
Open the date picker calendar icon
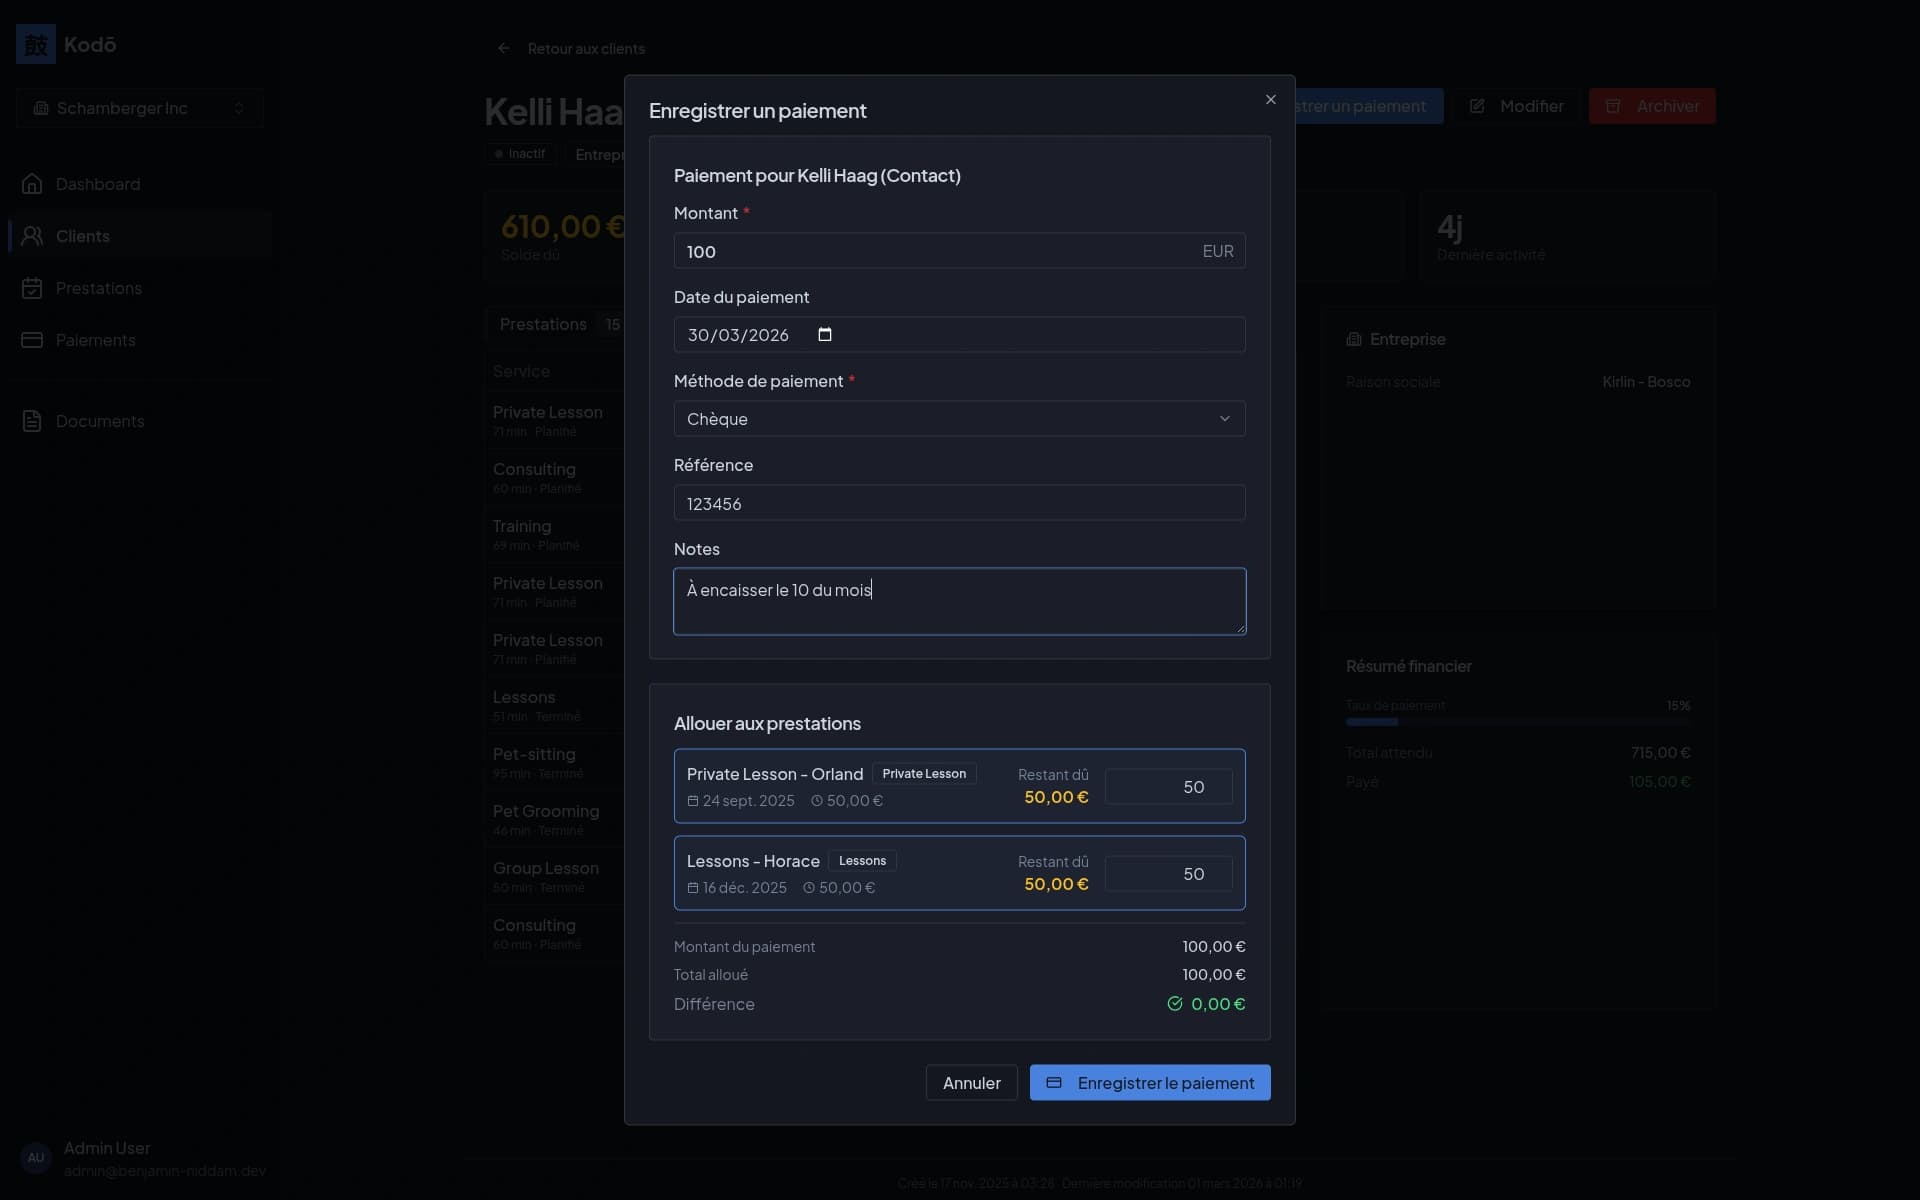coord(824,335)
